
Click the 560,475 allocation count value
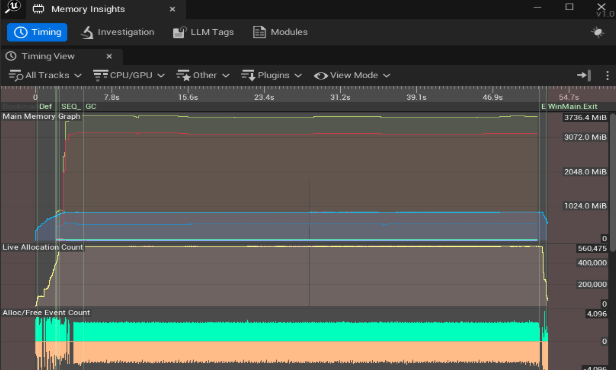(592, 248)
